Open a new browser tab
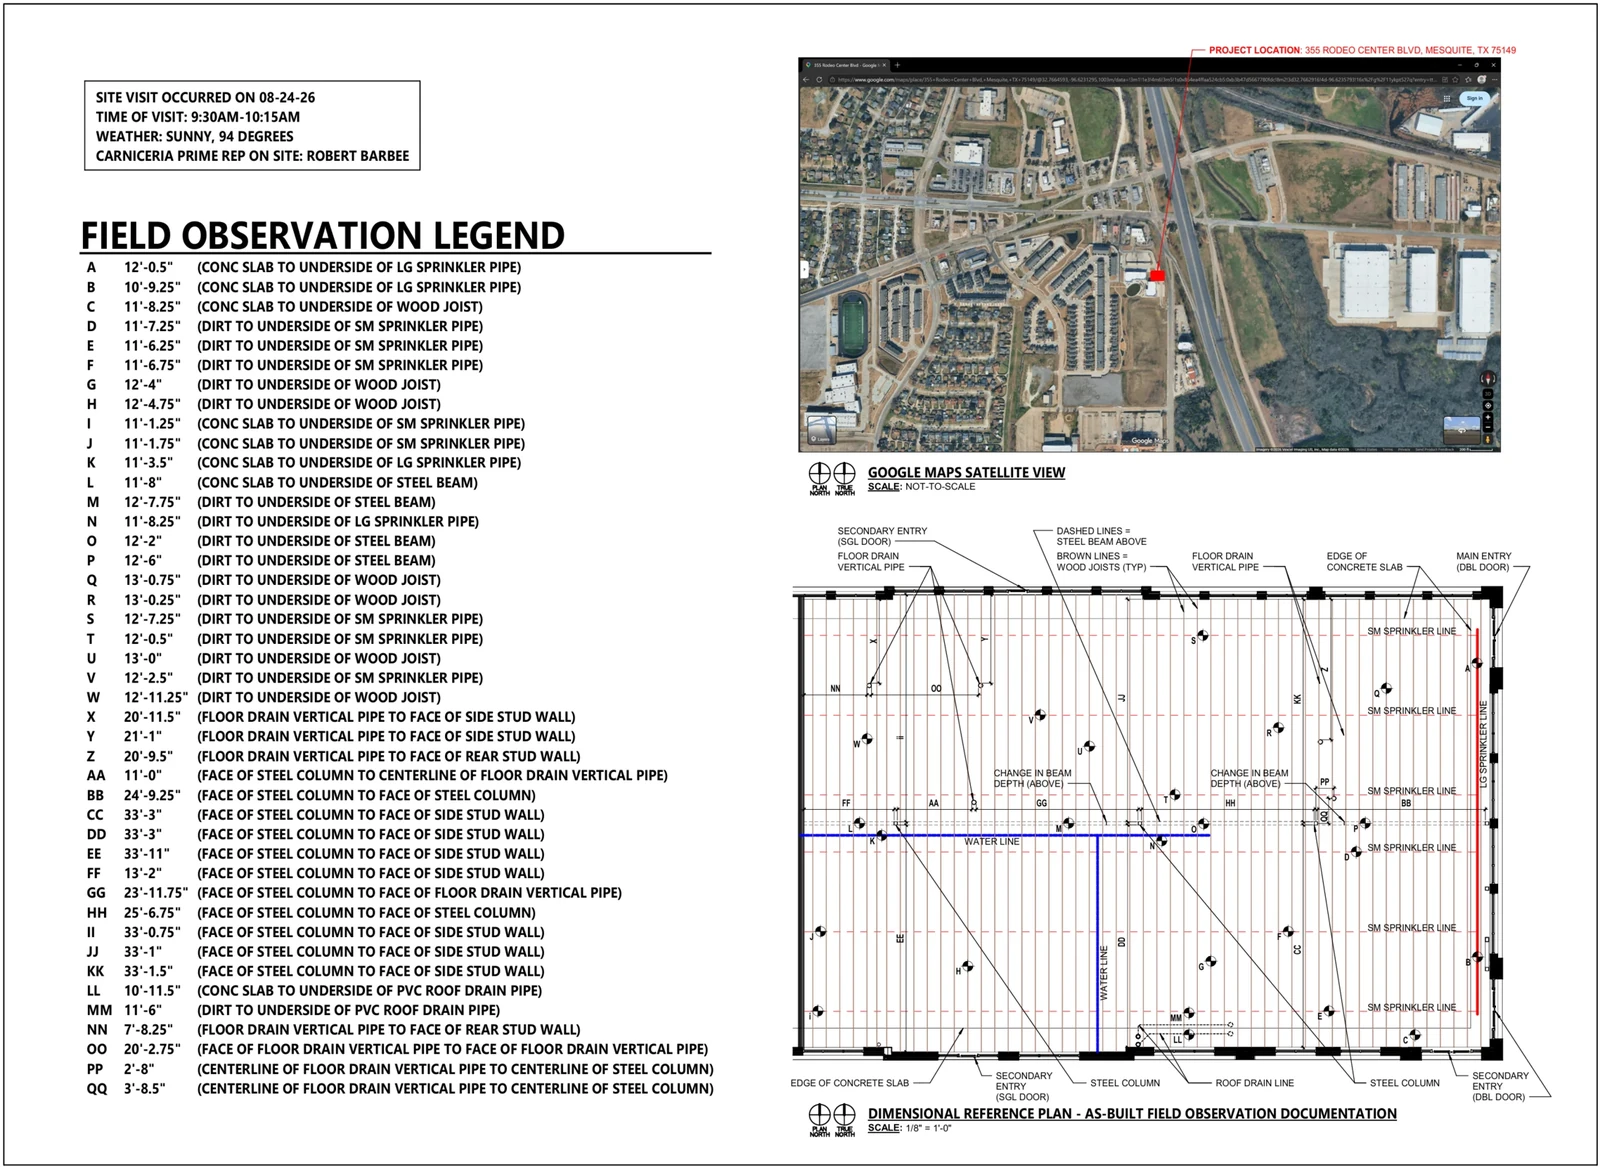This screenshot has height=1167, width=1600. coord(897,65)
